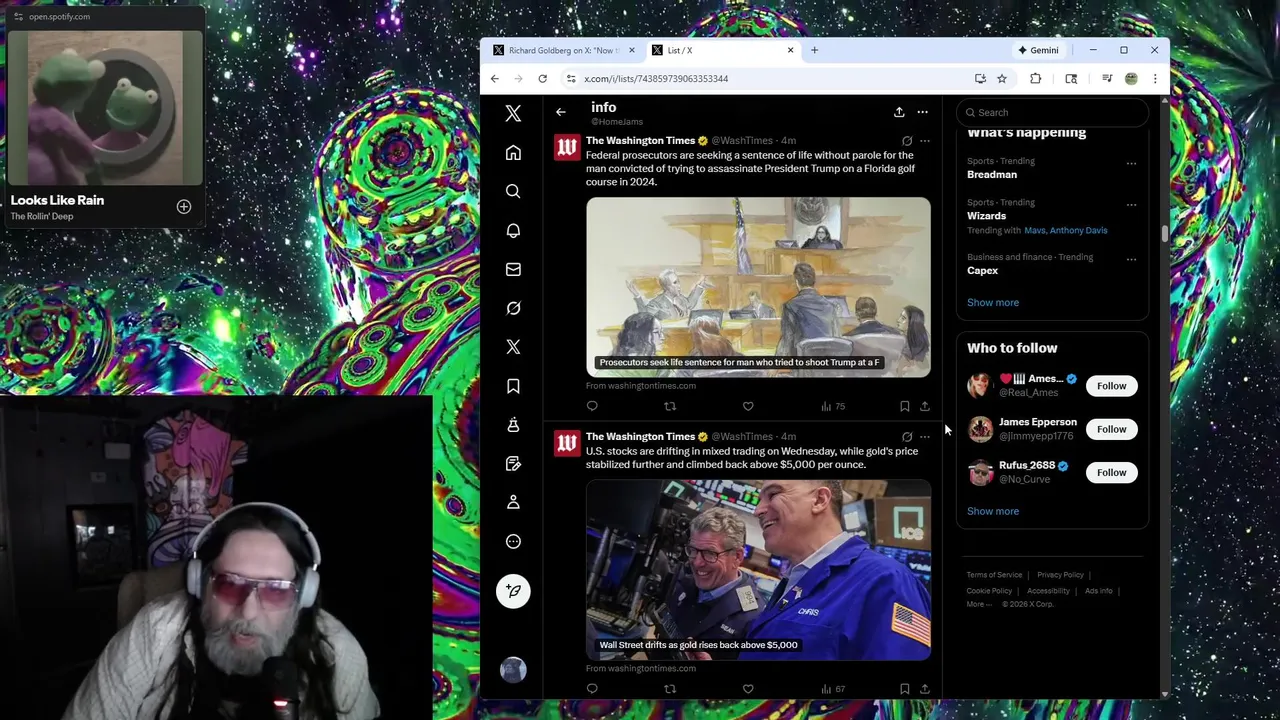Image resolution: width=1280 pixels, height=720 pixels.
Task: Go back using arrow beside info list title
Action: point(561,112)
